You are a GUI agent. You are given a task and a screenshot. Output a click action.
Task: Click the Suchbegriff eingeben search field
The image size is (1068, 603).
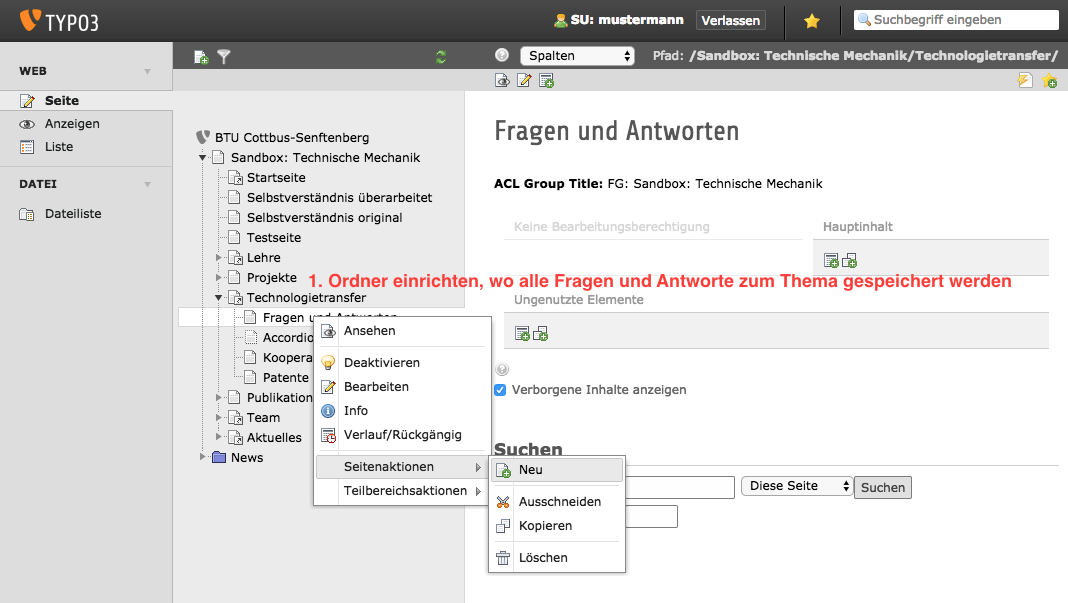pyautogui.click(x=960, y=20)
